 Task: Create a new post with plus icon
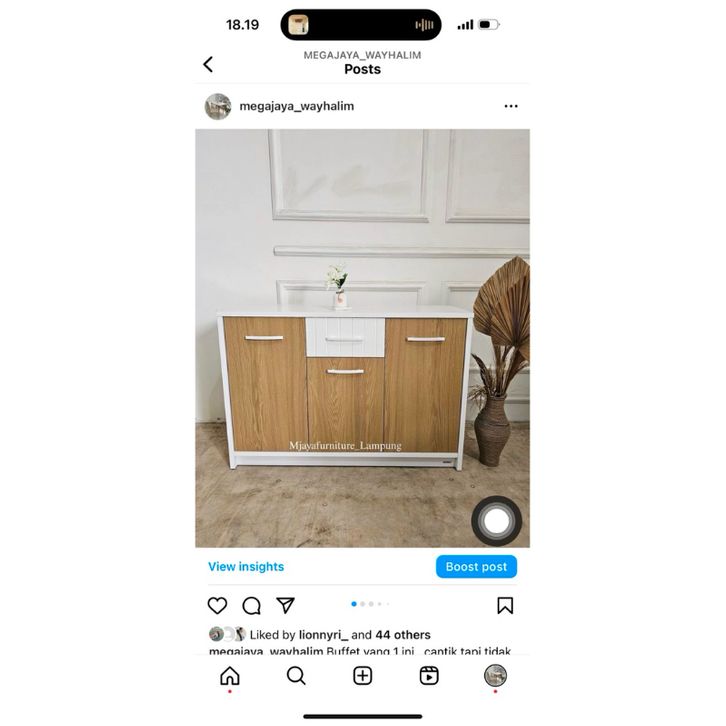(363, 676)
